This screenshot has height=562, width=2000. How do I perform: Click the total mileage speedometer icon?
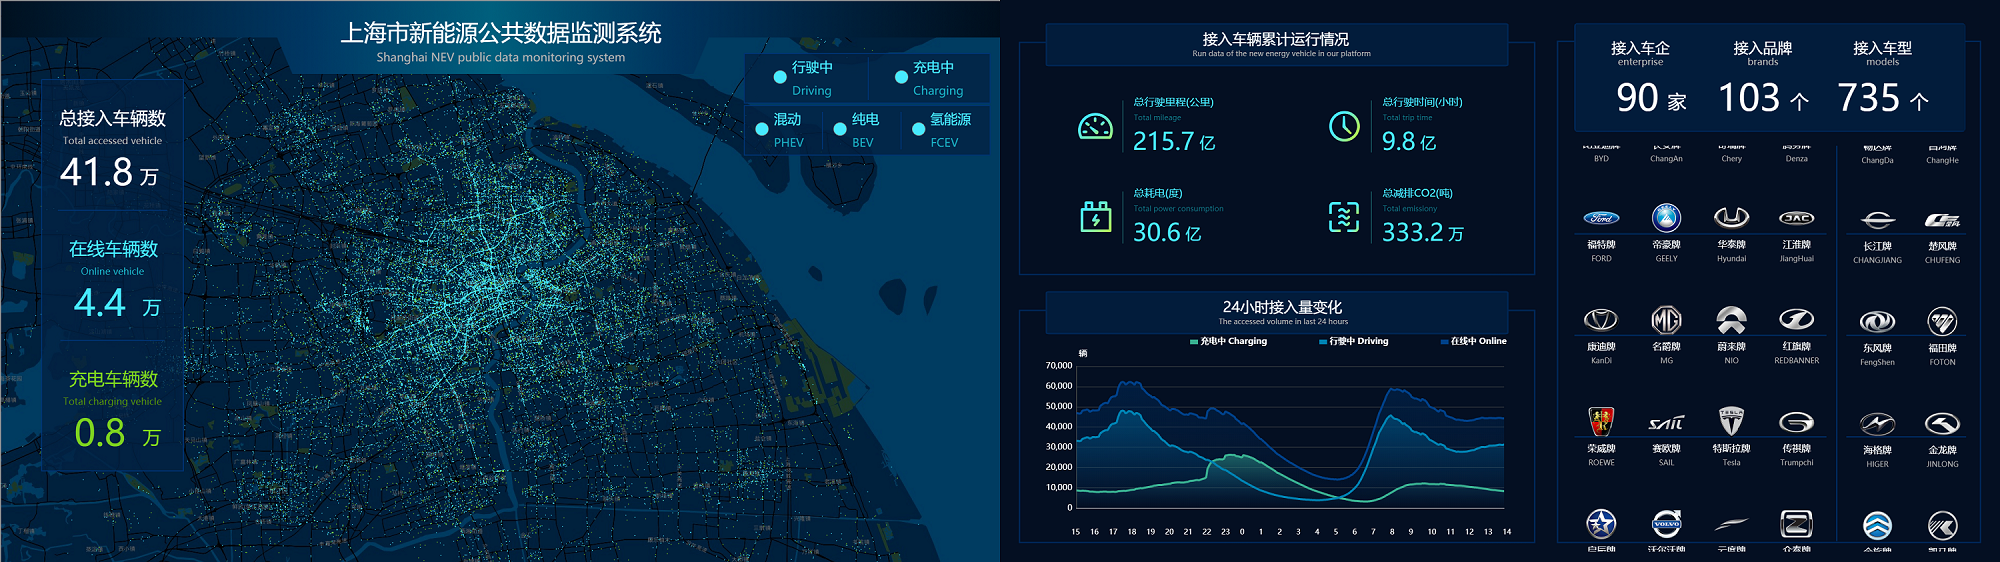coord(1095,126)
